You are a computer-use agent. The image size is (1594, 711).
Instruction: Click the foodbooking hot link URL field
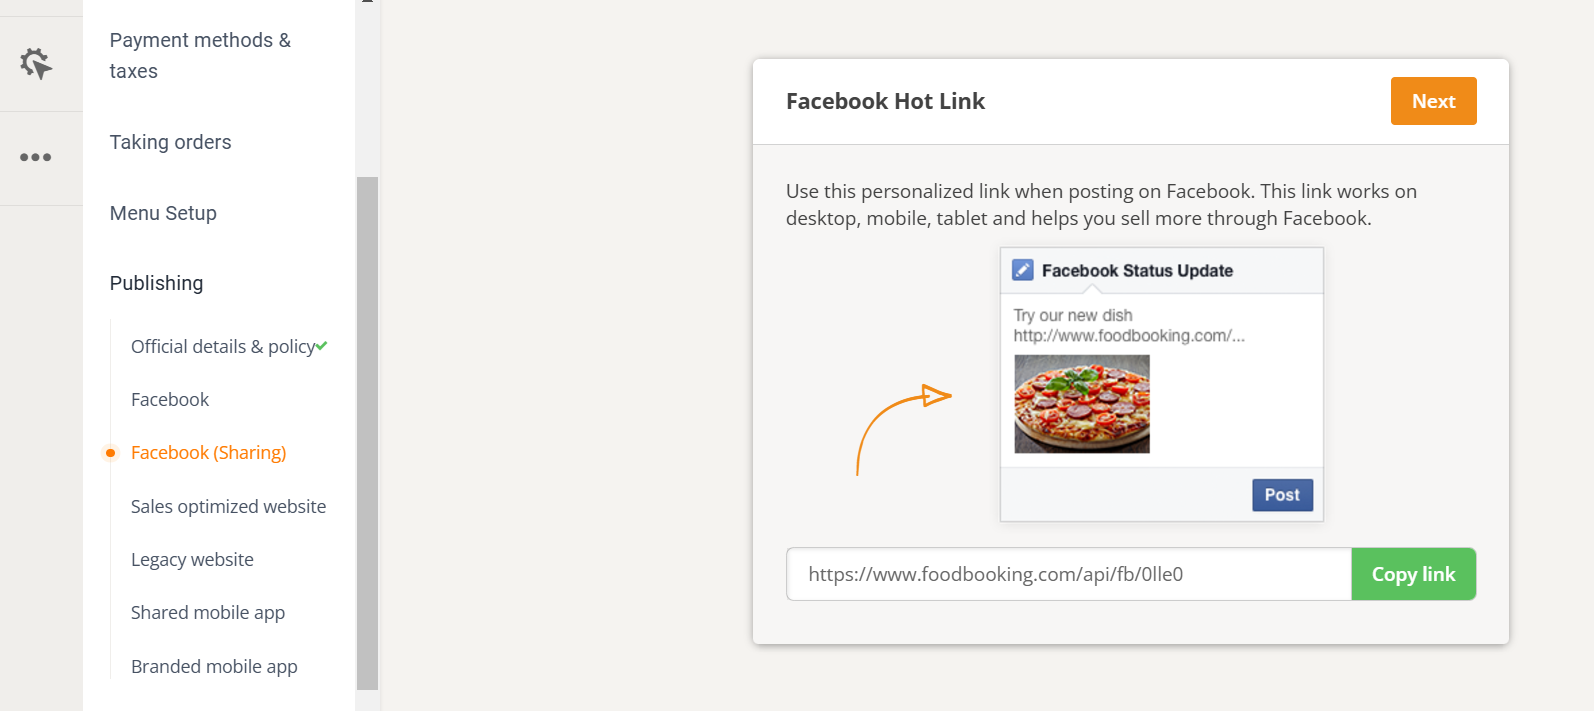[x=1068, y=574]
